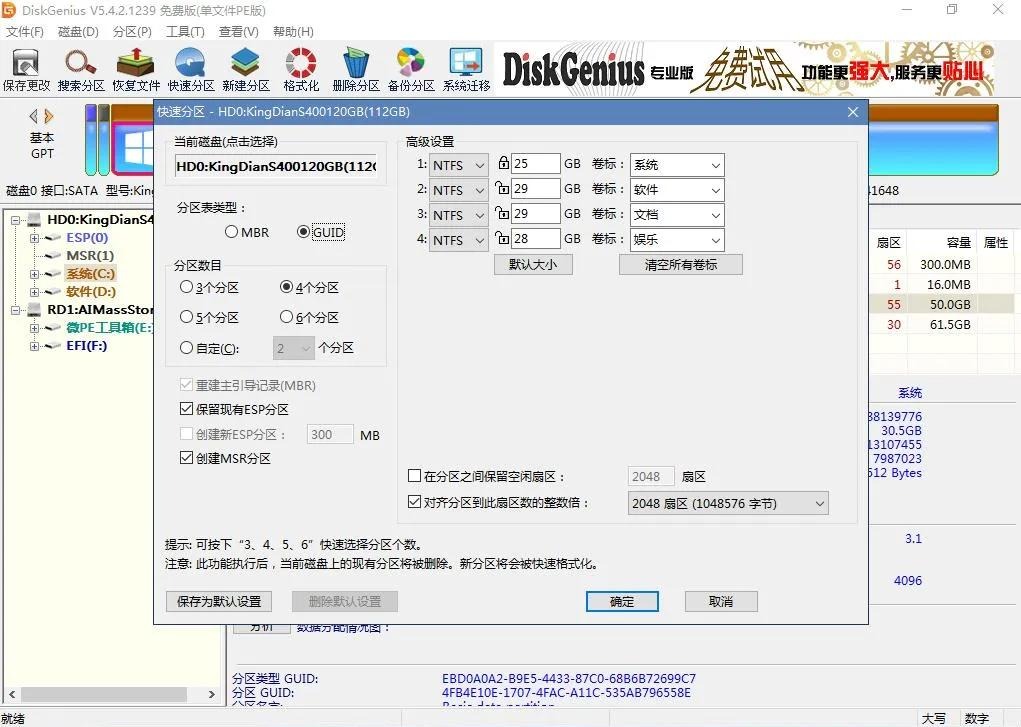Screen dimensions: 1021x727
Task: Open the Search Partition (搜索分区) tool
Action: [x=81, y=70]
